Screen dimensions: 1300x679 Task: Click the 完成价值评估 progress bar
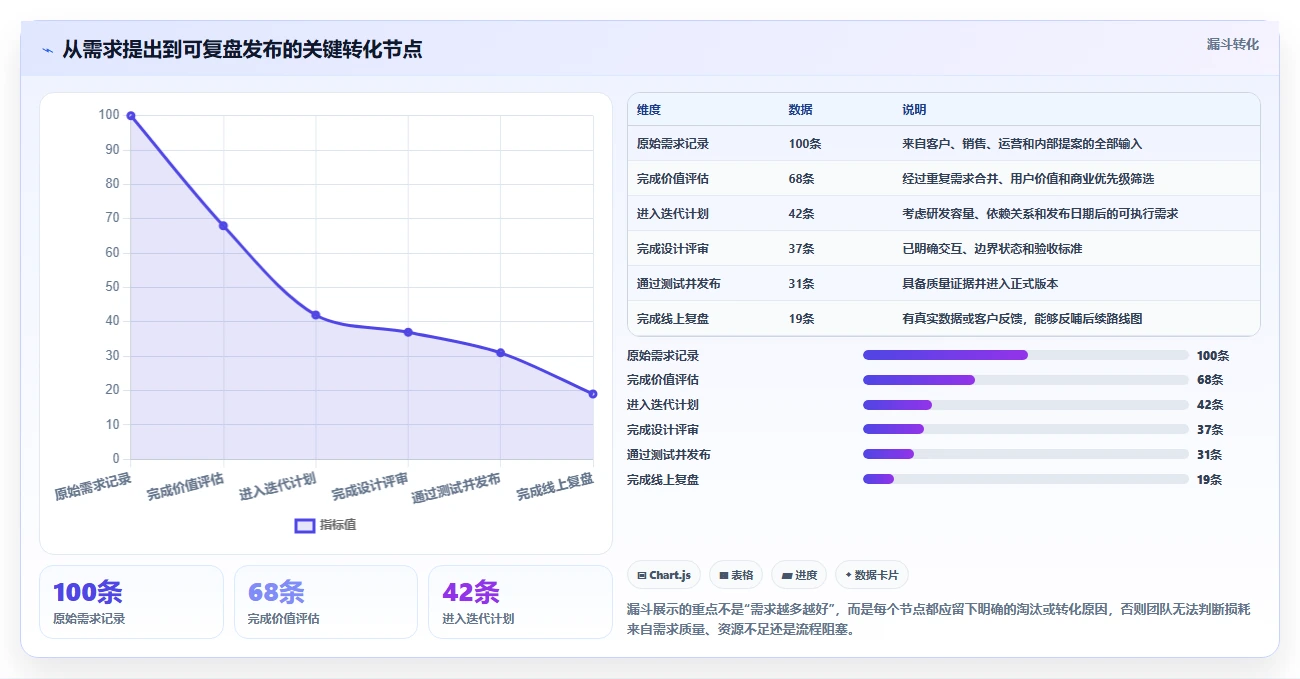point(1026,380)
